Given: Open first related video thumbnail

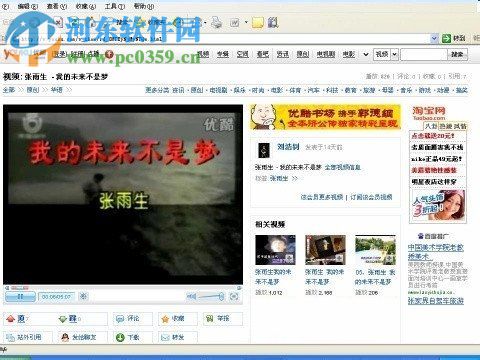Looking at the screenshot, I should coord(275,250).
